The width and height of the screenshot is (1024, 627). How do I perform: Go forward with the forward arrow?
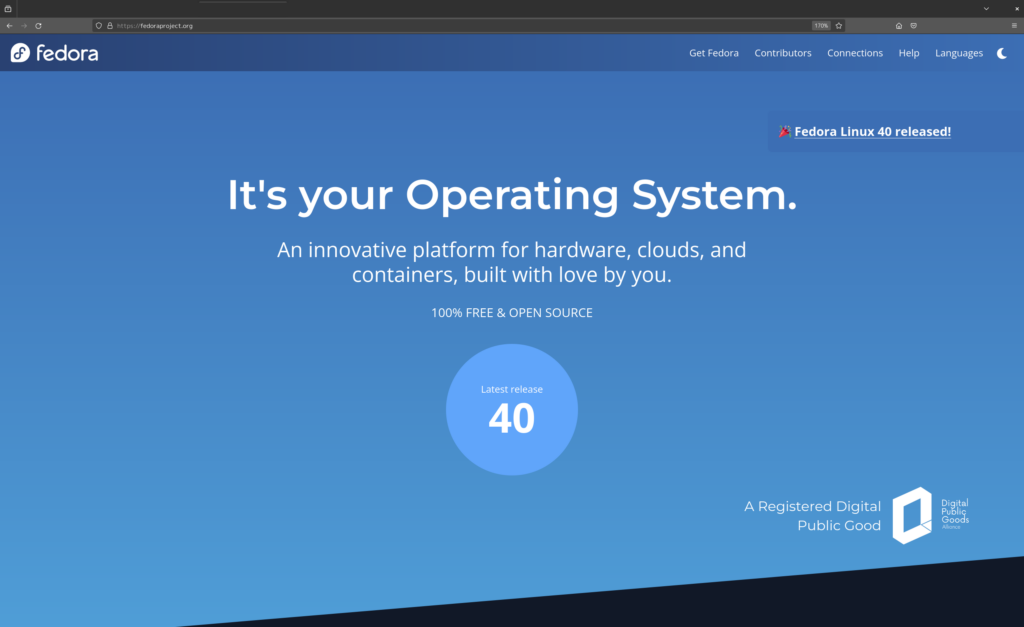pyautogui.click(x=24, y=25)
